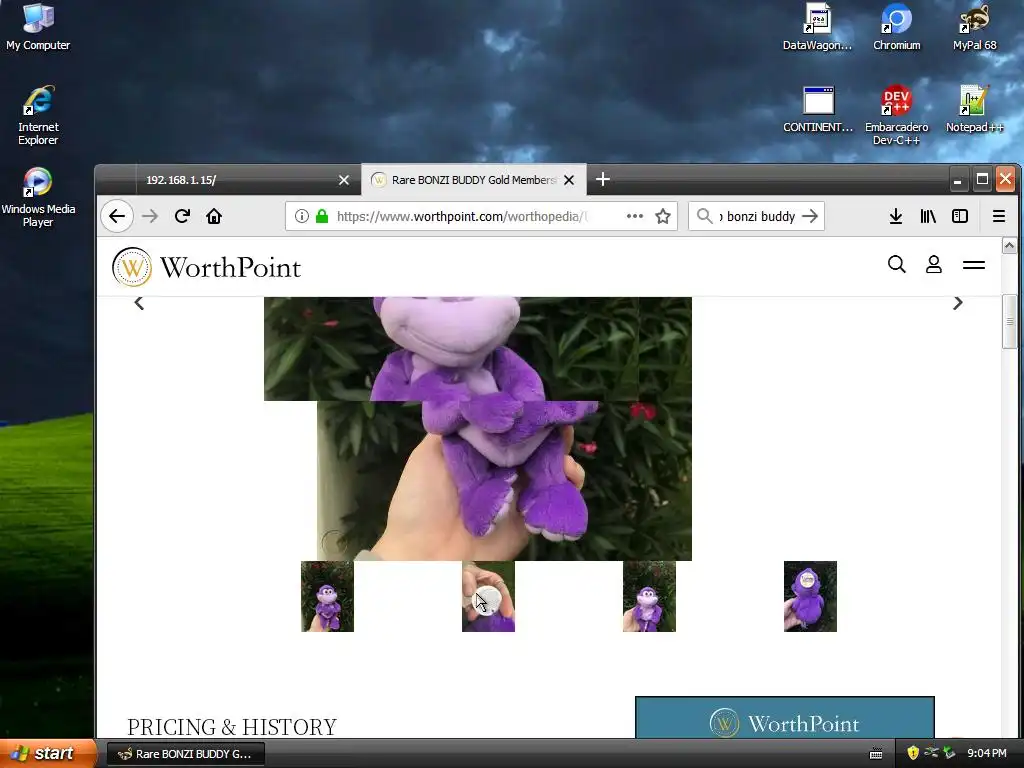Click the vertical scrollbar thumb

1009,322
